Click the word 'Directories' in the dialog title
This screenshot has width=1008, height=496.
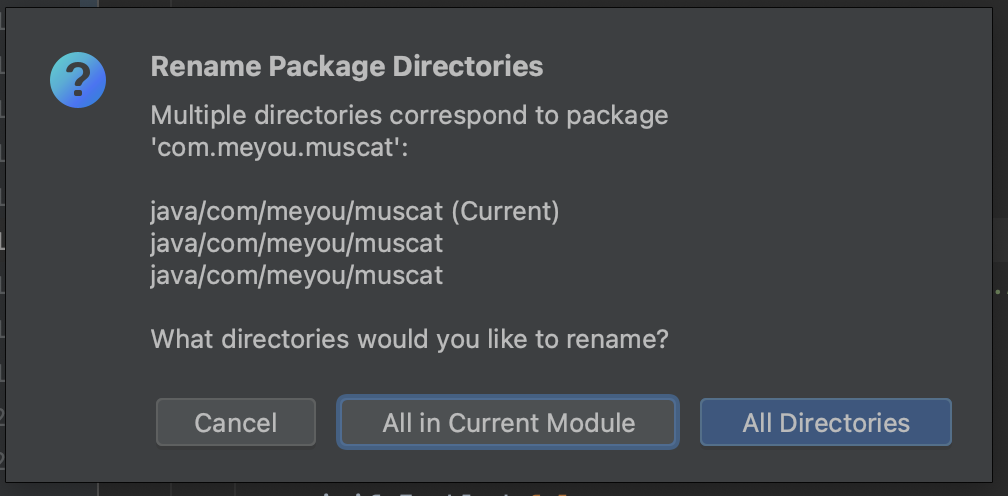point(467,67)
